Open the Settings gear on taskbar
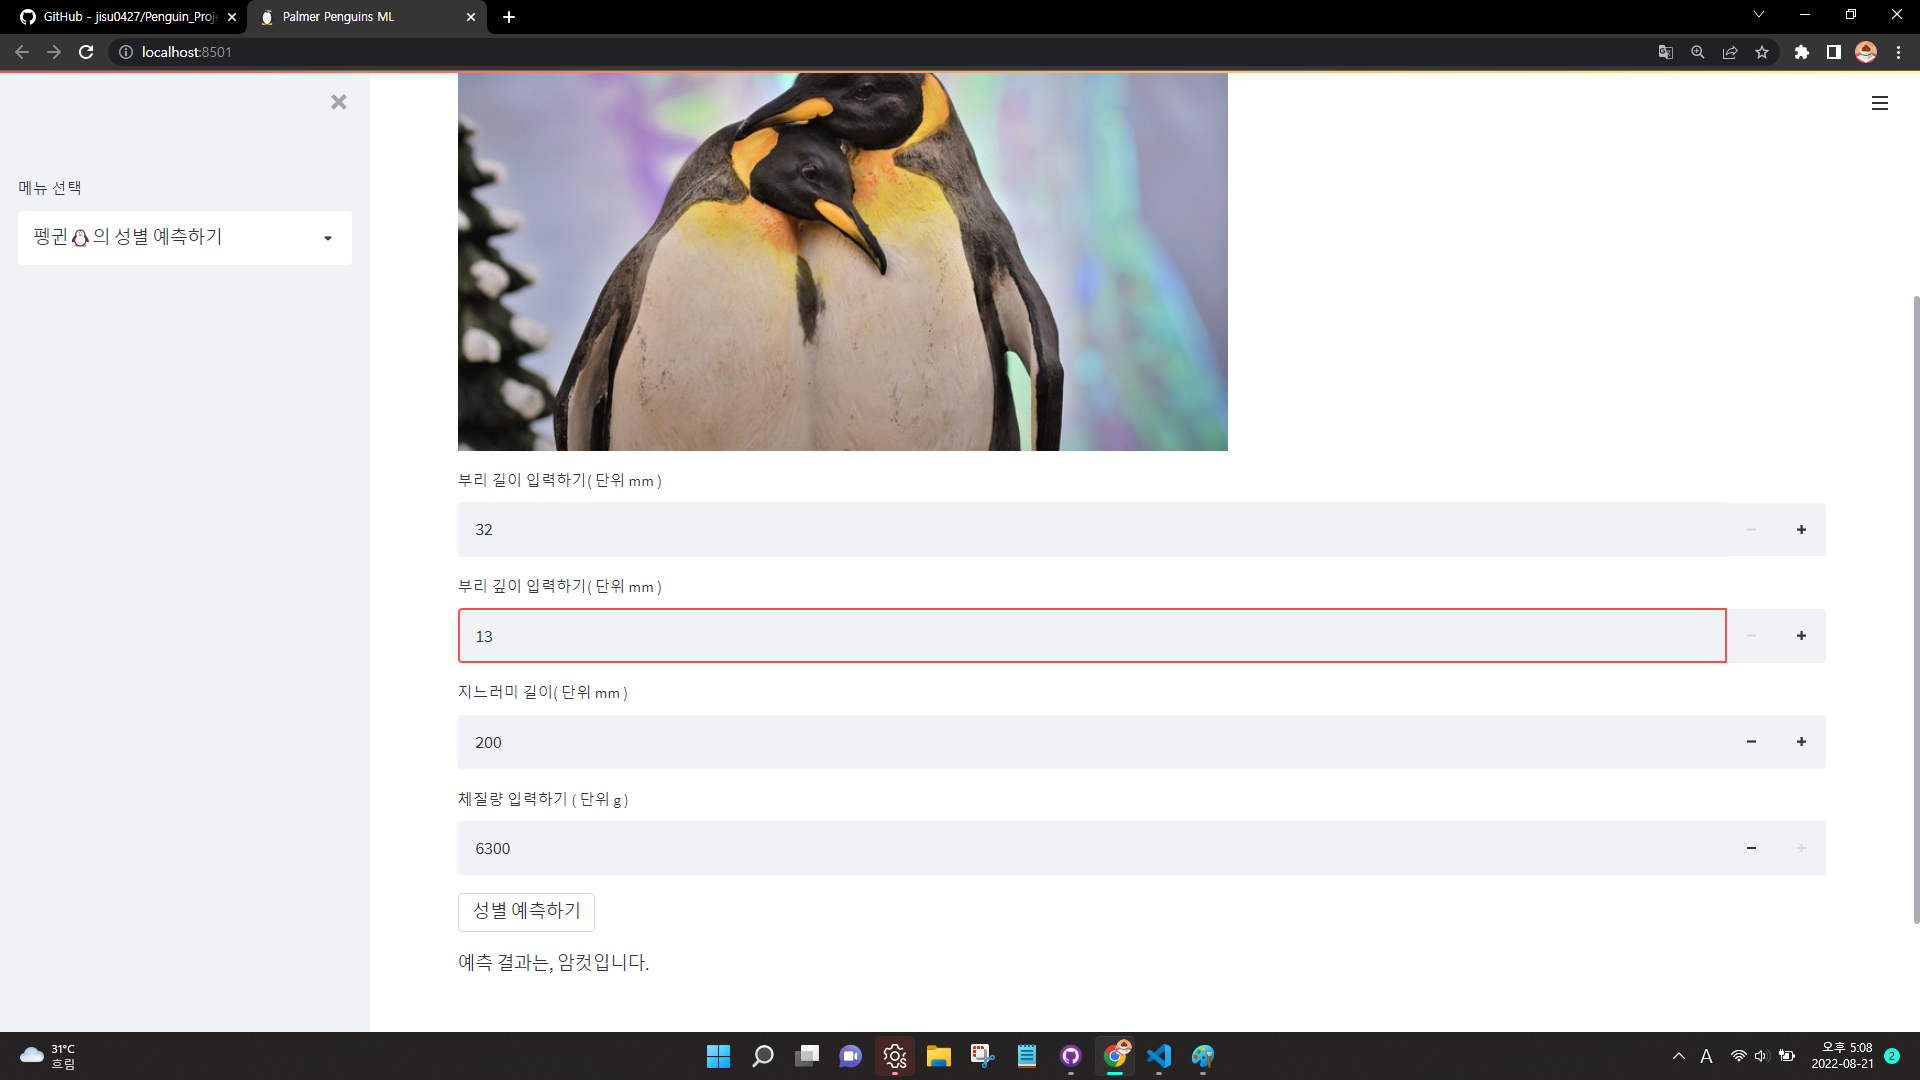The image size is (1920, 1080). [x=895, y=1056]
